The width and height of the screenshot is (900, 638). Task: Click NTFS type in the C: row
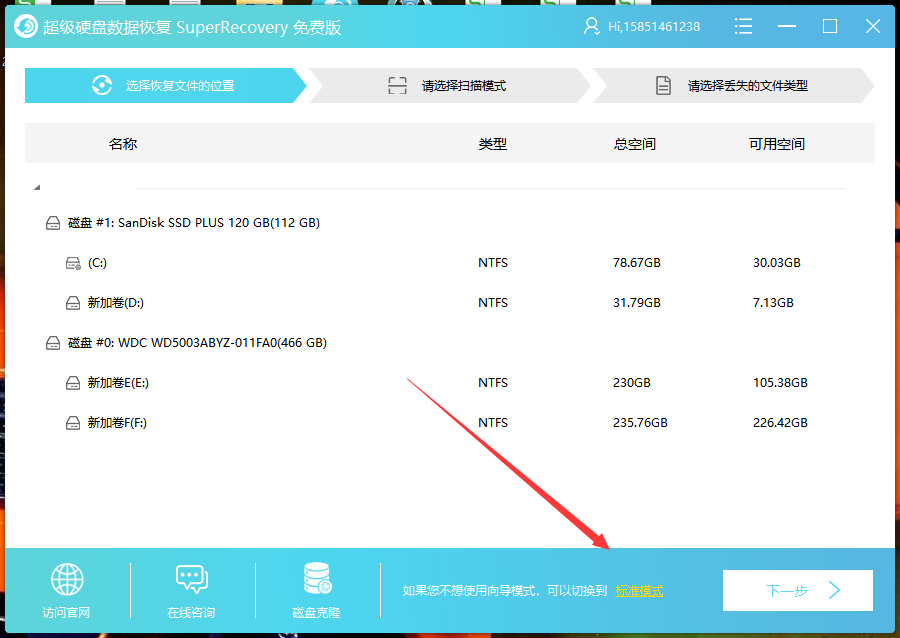point(492,263)
